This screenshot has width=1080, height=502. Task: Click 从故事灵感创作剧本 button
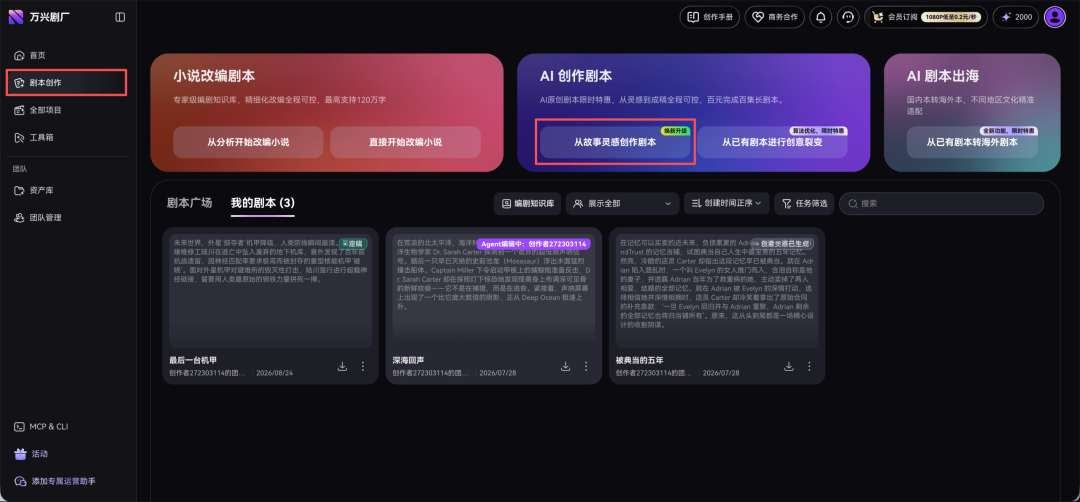tap(615, 143)
